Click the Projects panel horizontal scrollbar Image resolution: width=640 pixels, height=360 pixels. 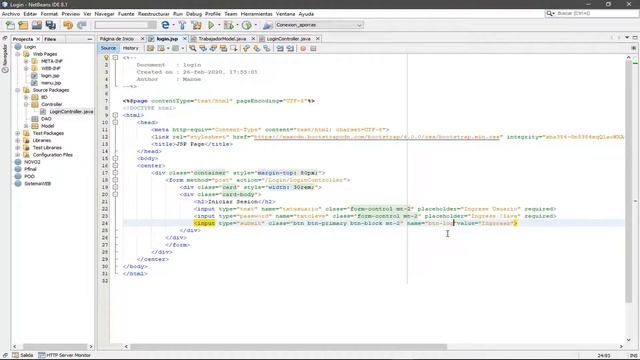(x=55, y=347)
